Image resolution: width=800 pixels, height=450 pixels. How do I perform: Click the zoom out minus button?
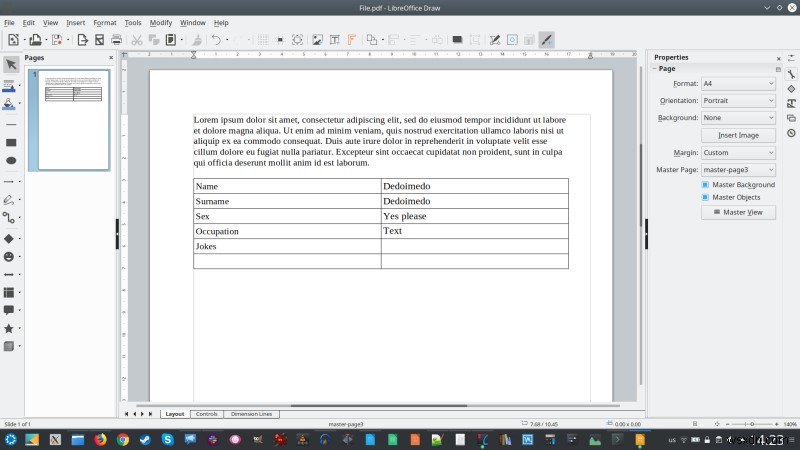pyautogui.click(x=728, y=424)
